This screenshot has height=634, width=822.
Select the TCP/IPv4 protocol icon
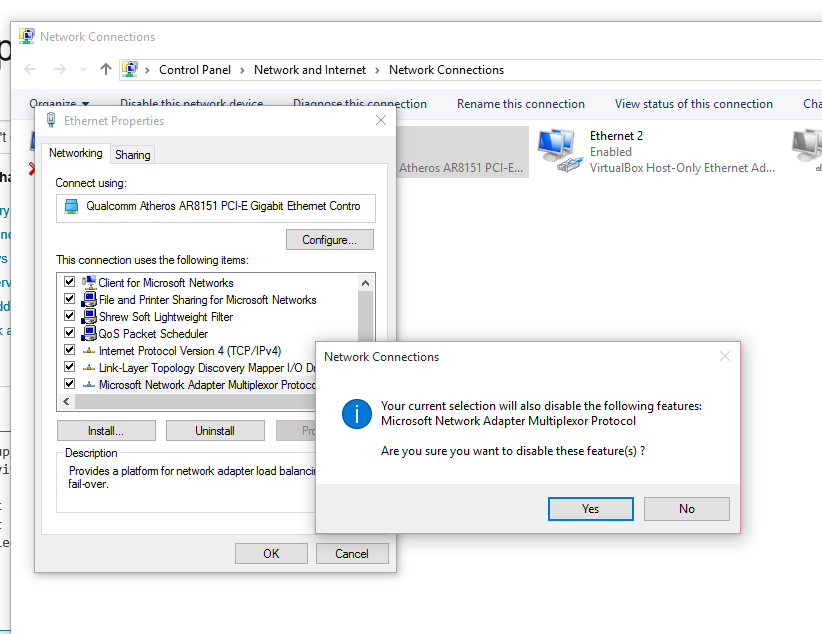tap(89, 350)
